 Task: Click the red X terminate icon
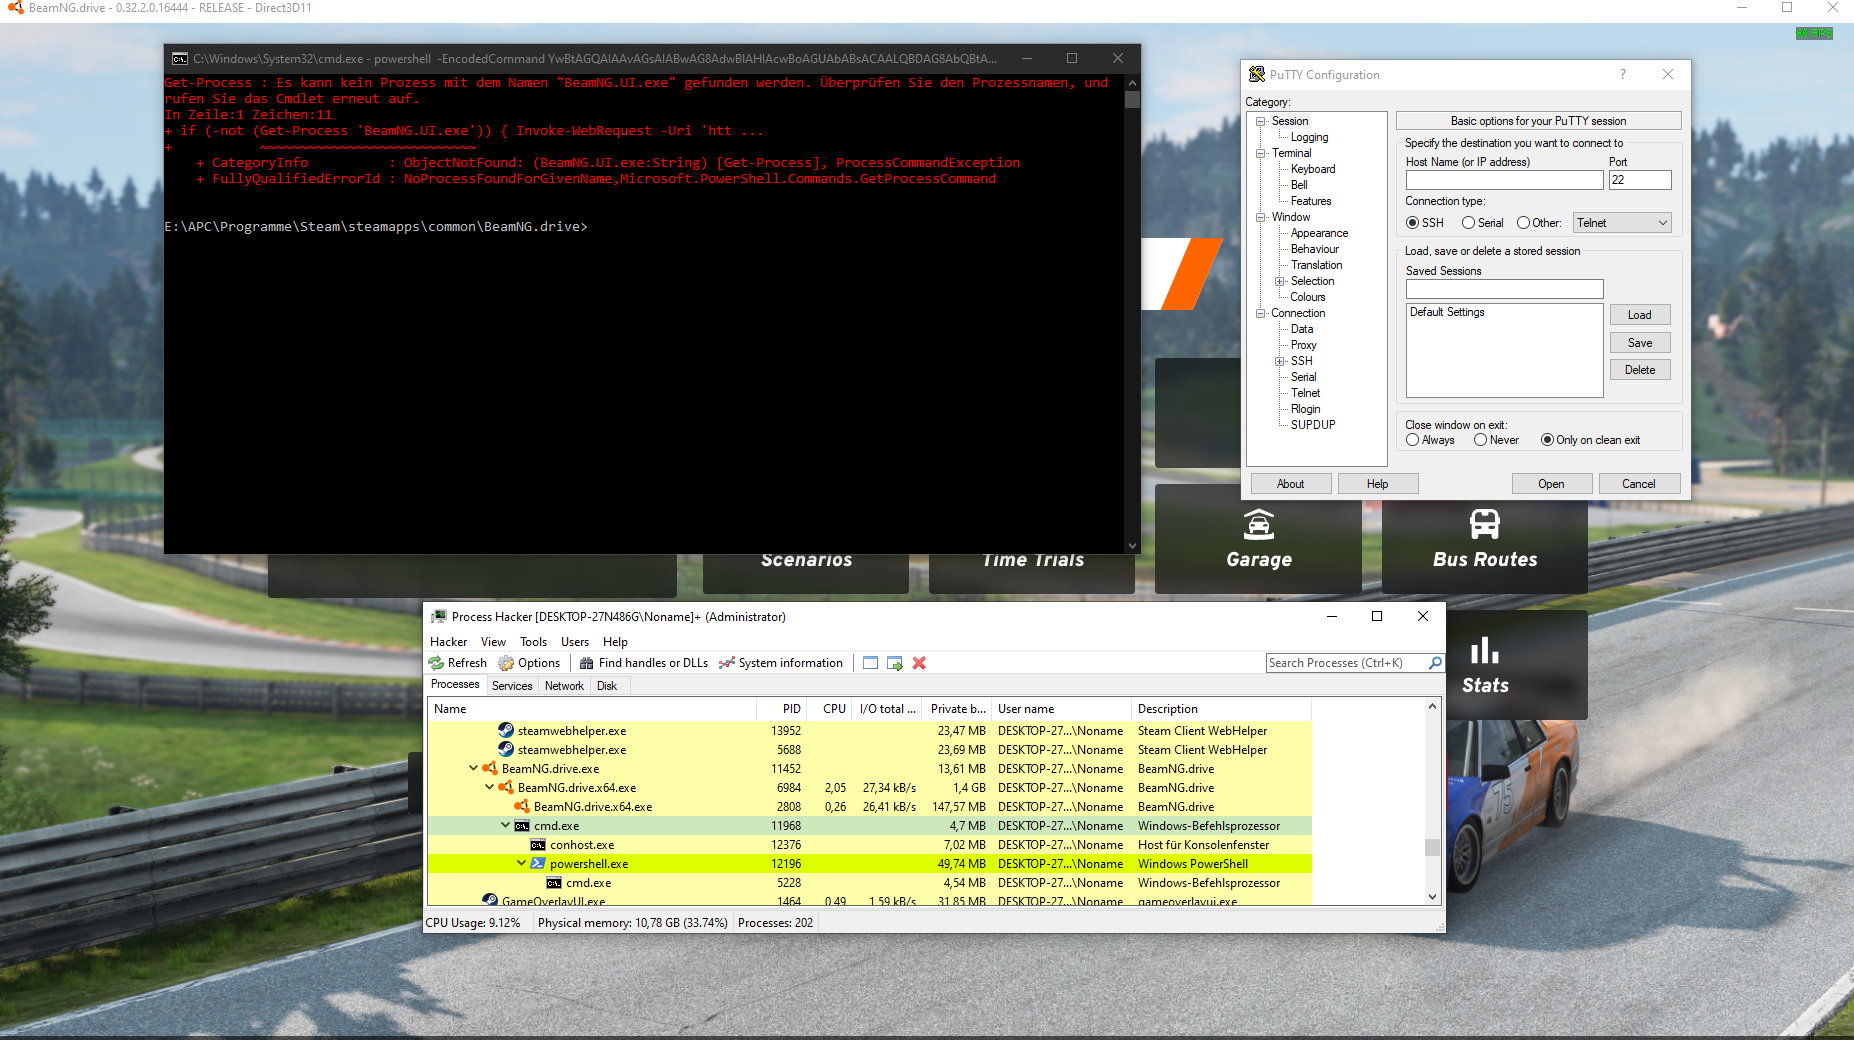click(x=919, y=663)
